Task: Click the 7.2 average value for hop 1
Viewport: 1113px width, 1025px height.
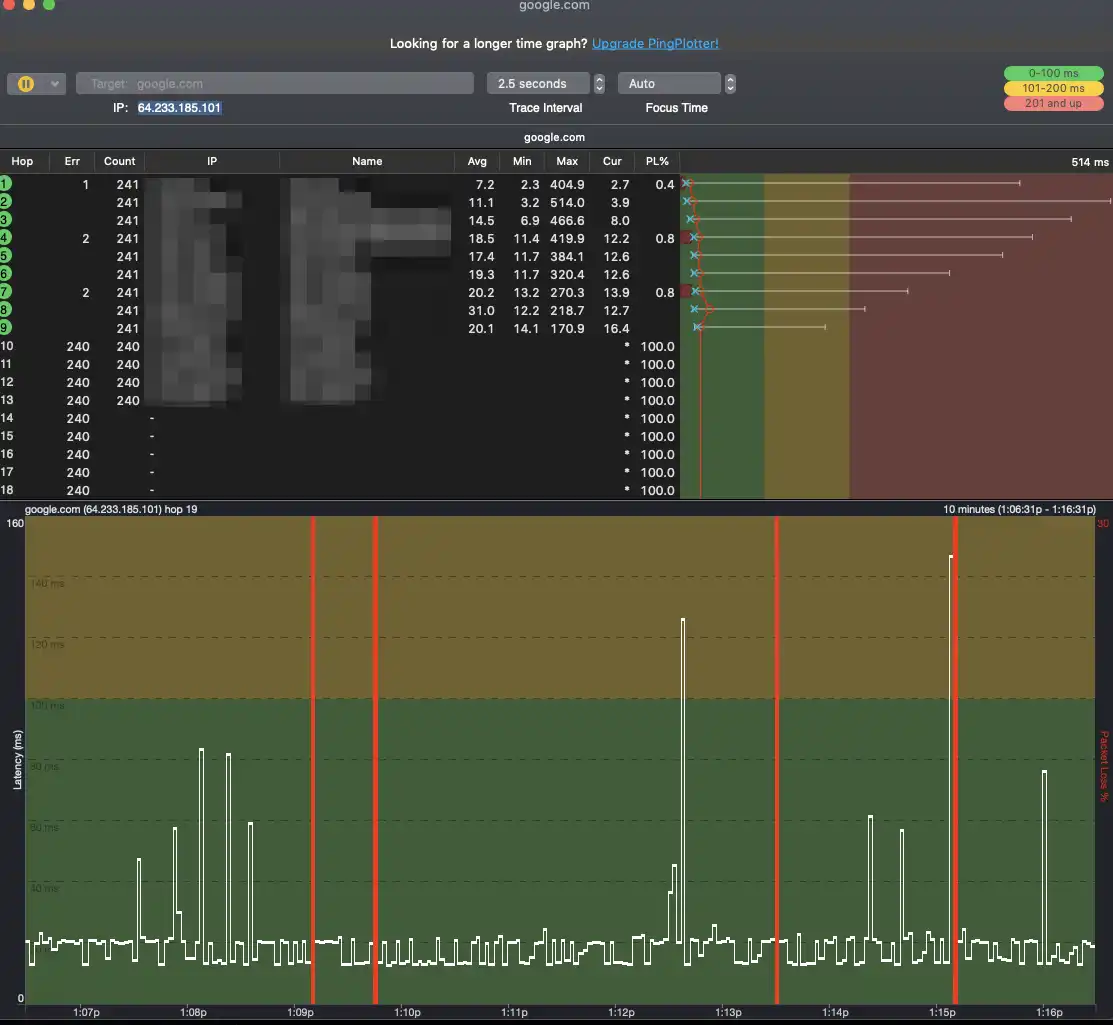Action: pyautogui.click(x=485, y=185)
